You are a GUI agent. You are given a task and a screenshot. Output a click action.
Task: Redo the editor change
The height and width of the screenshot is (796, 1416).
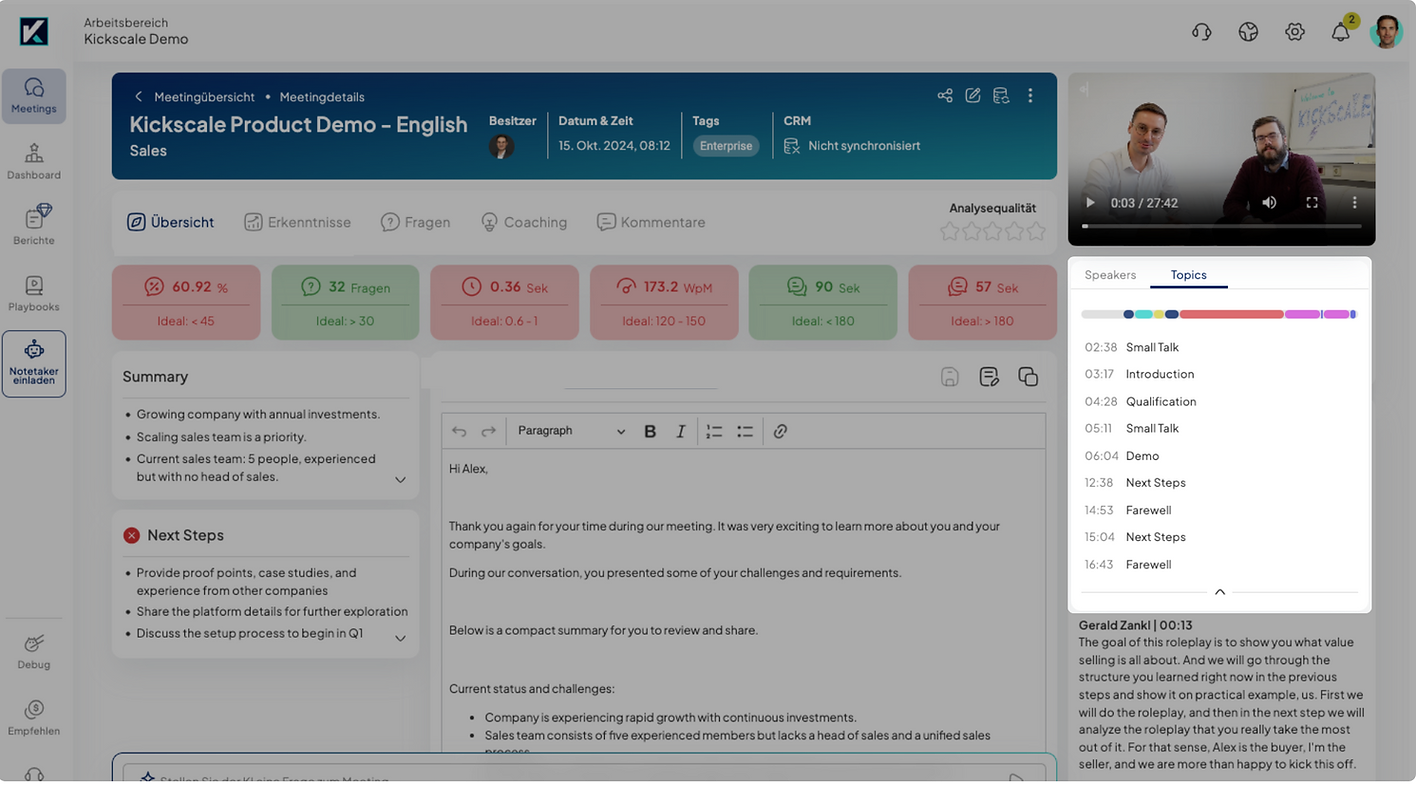pos(488,431)
